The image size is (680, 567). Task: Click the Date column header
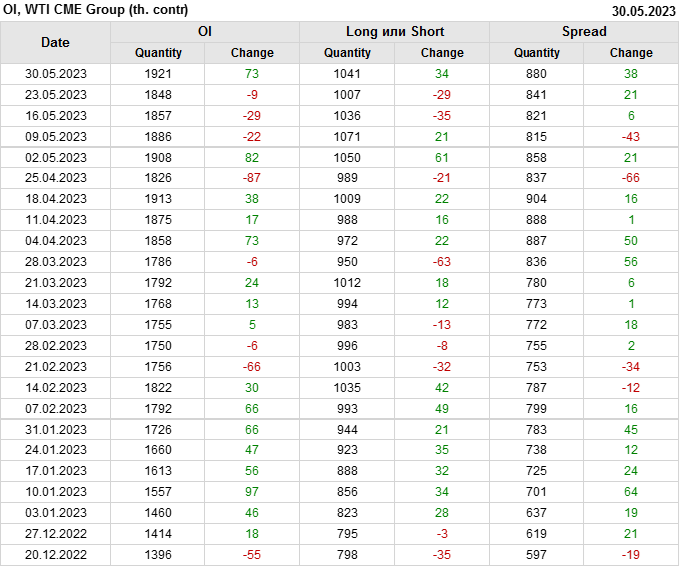coord(55,42)
